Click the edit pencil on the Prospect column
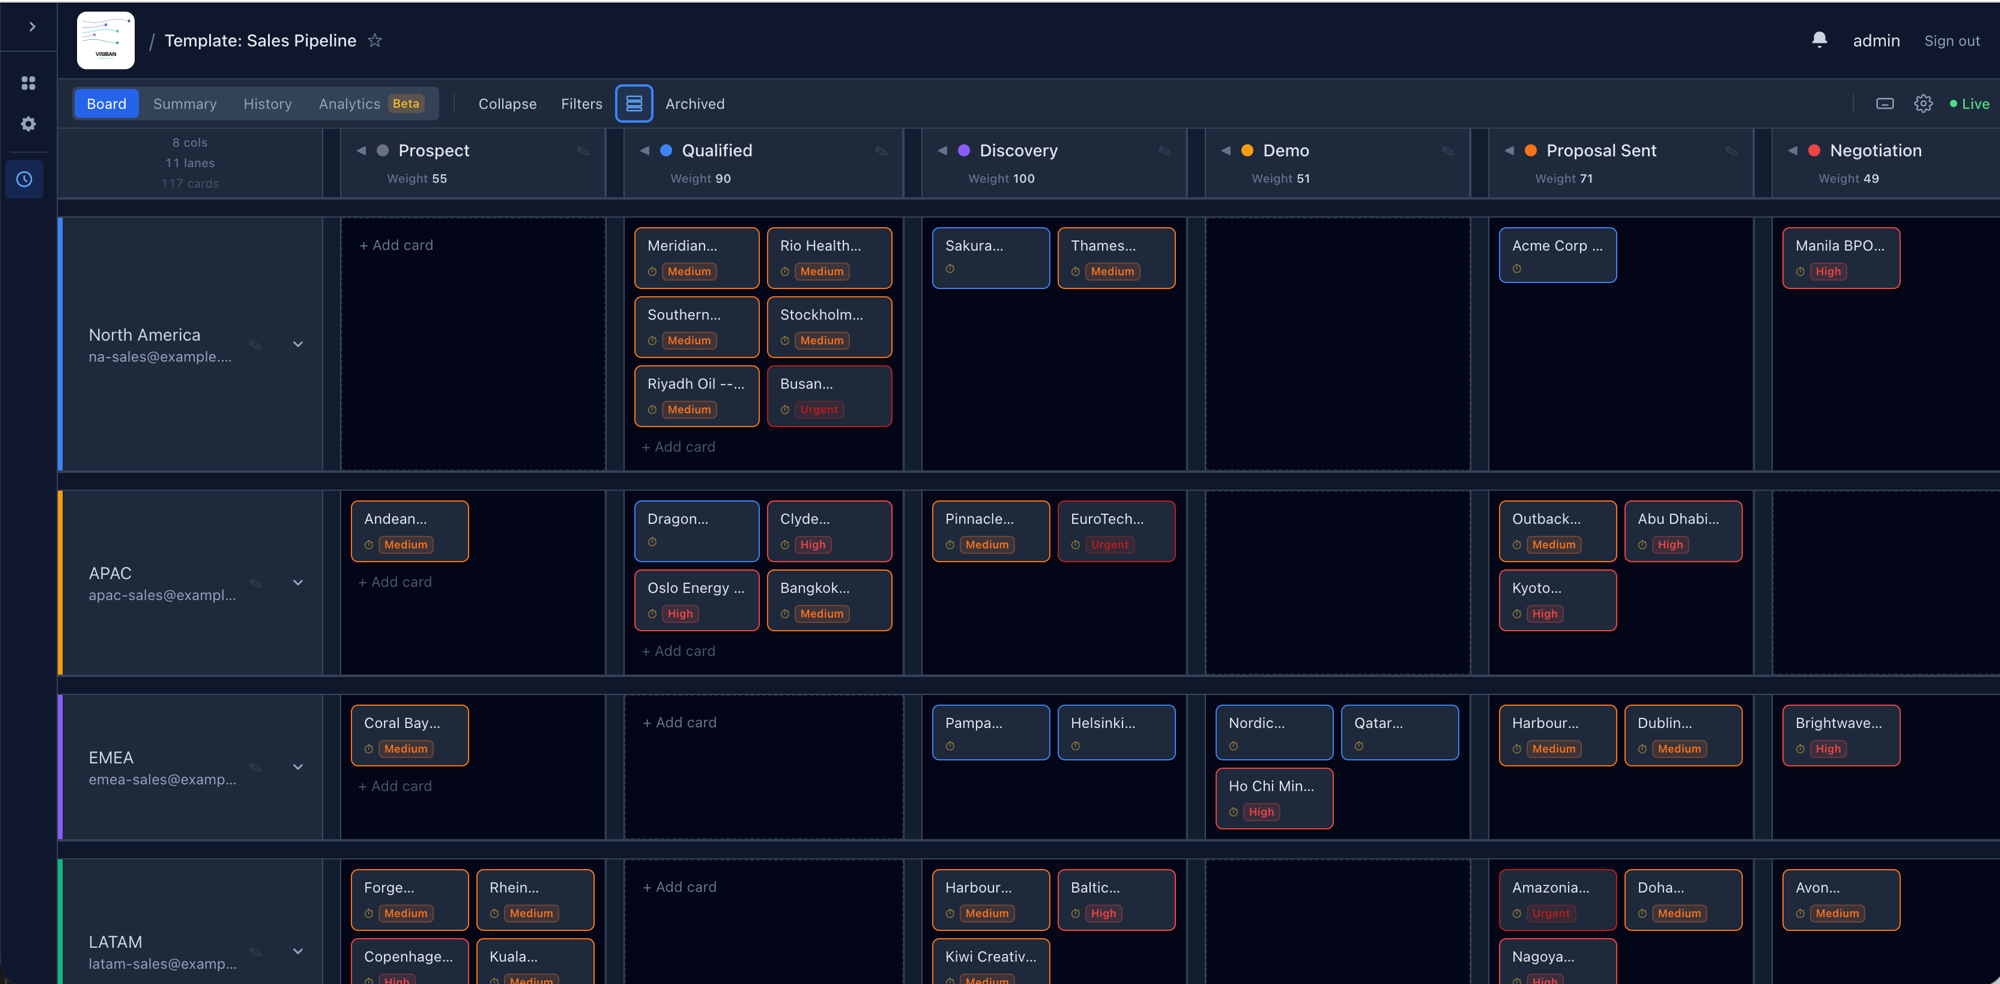 [x=584, y=150]
